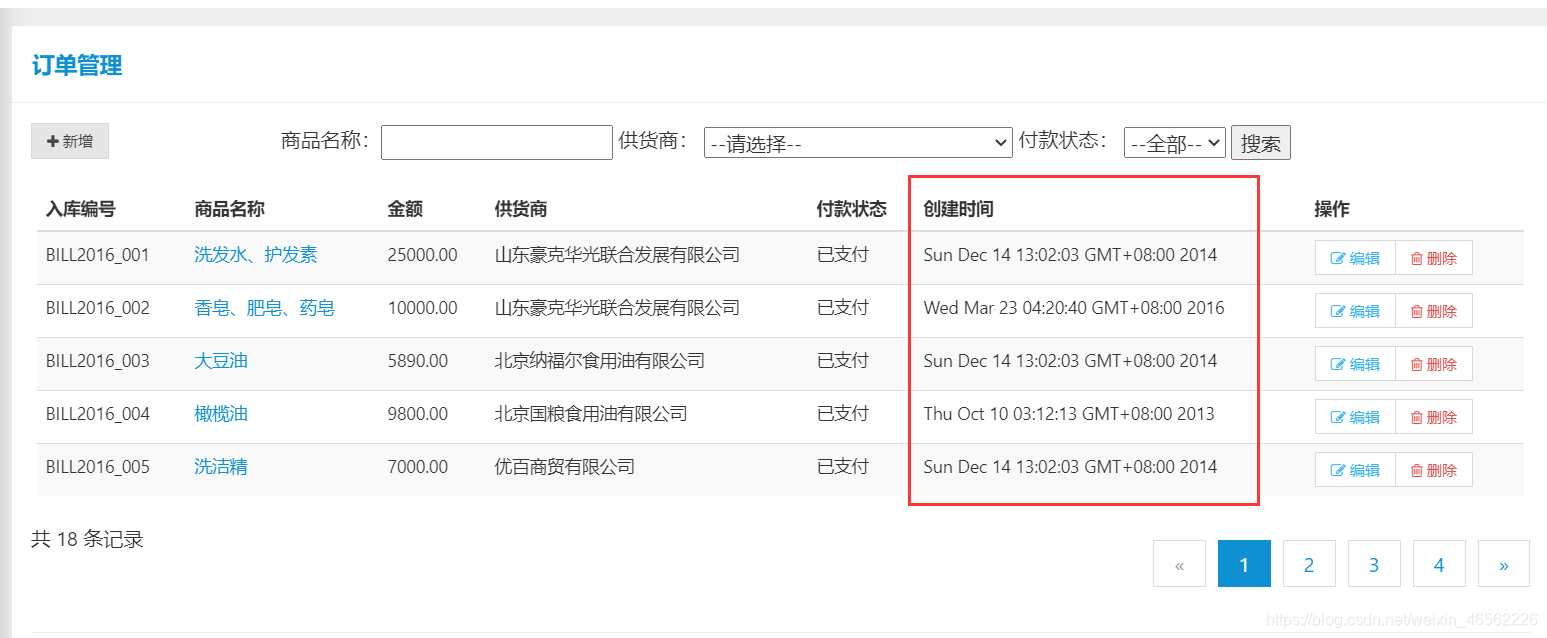This screenshot has width=1547, height=638.
Task: Click supplier 北京纳福尔食用油有限公司
Action: click(x=600, y=361)
